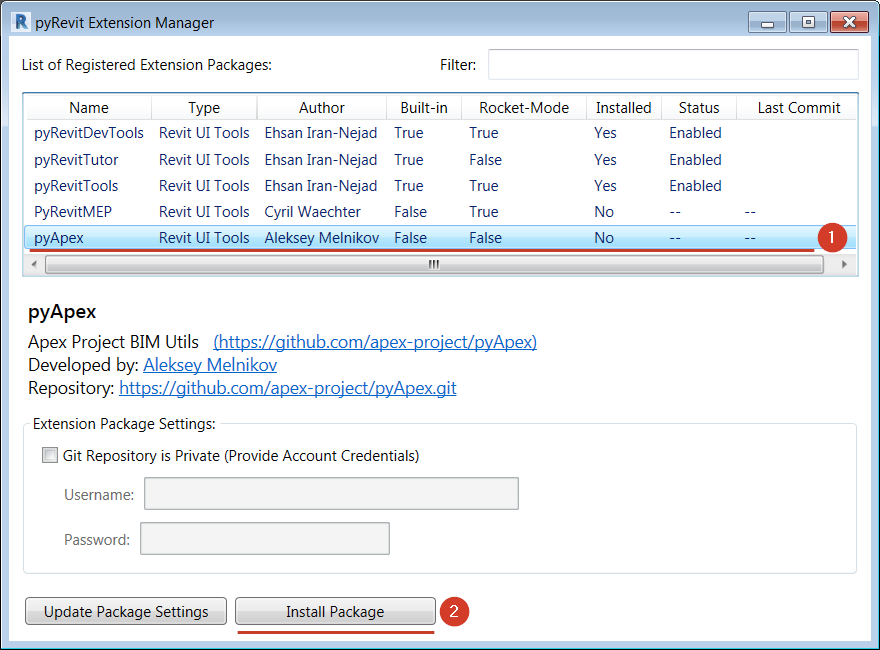Select the PyRevitMEP package row

[x=441, y=212]
